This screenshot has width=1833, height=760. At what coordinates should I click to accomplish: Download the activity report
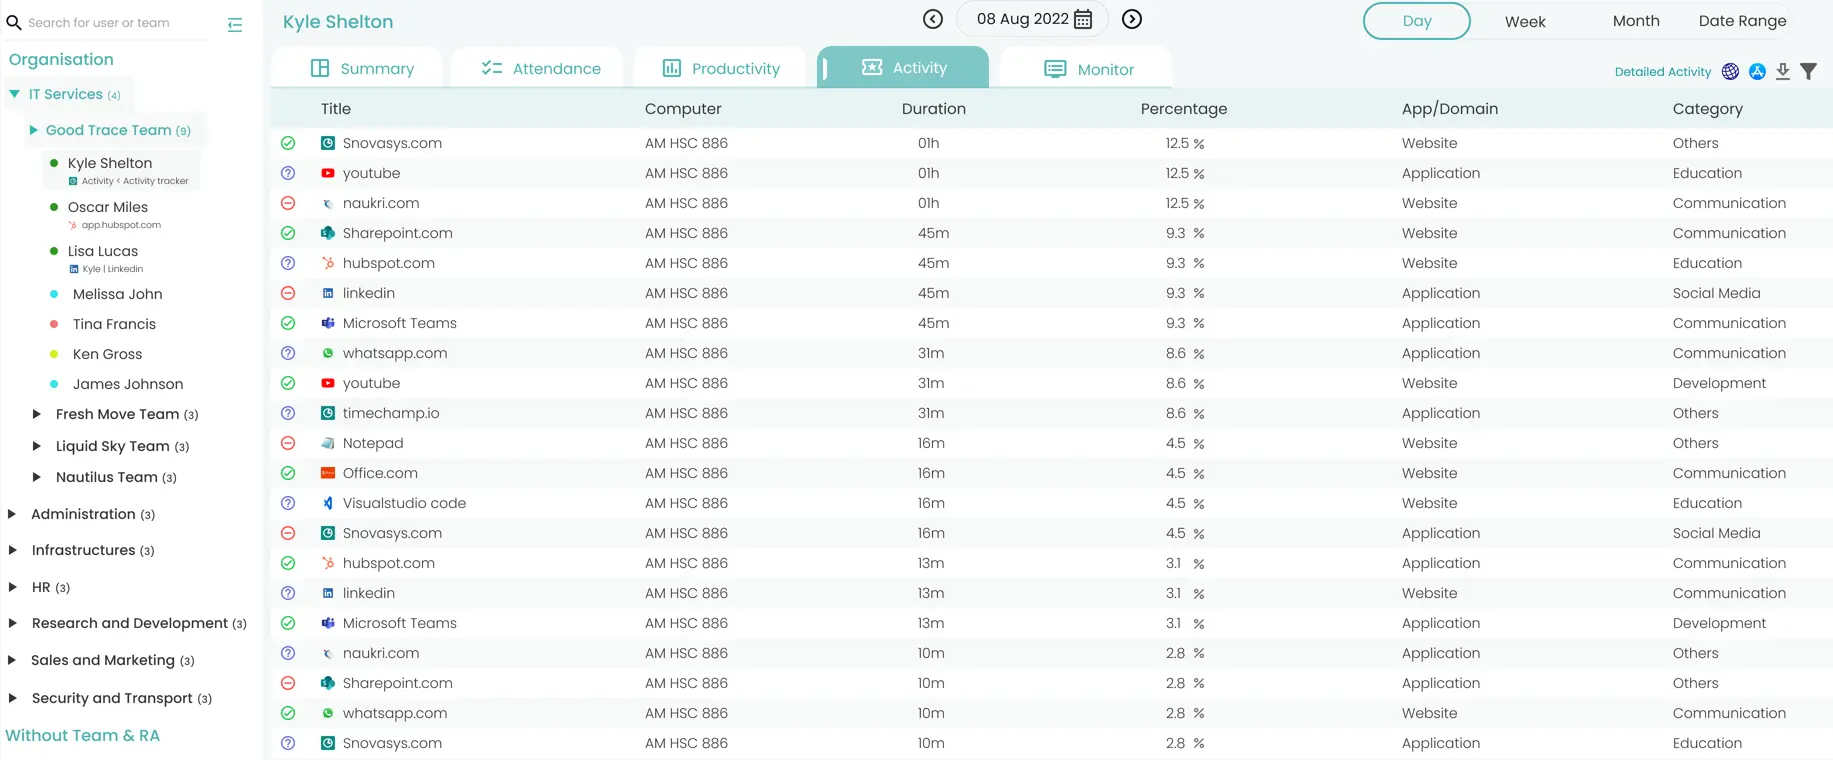click(1783, 71)
